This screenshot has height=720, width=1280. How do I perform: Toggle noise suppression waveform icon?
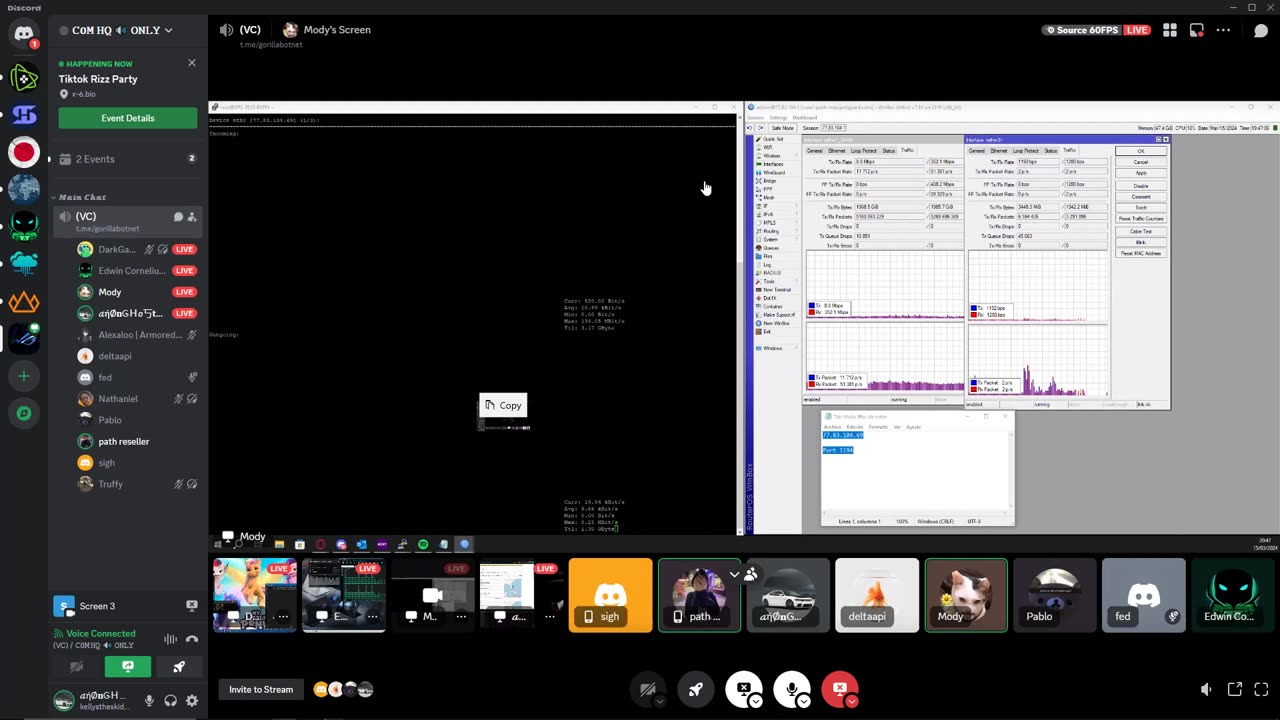click(x=171, y=639)
